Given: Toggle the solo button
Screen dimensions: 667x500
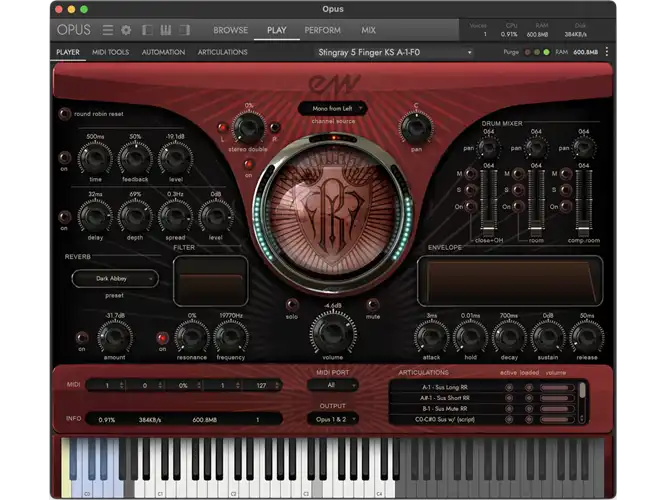Looking at the screenshot, I should (292, 305).
